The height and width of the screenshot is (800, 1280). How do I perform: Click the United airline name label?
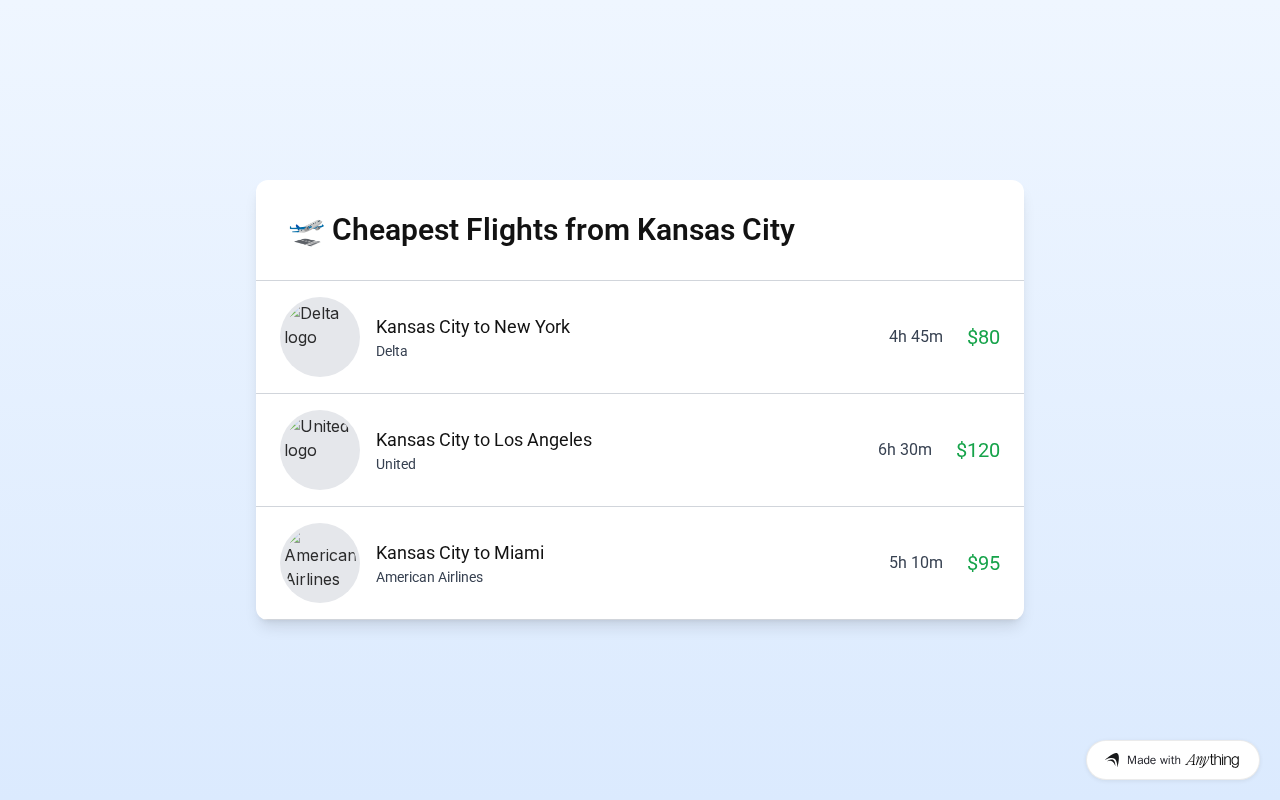tap(396, 464)
